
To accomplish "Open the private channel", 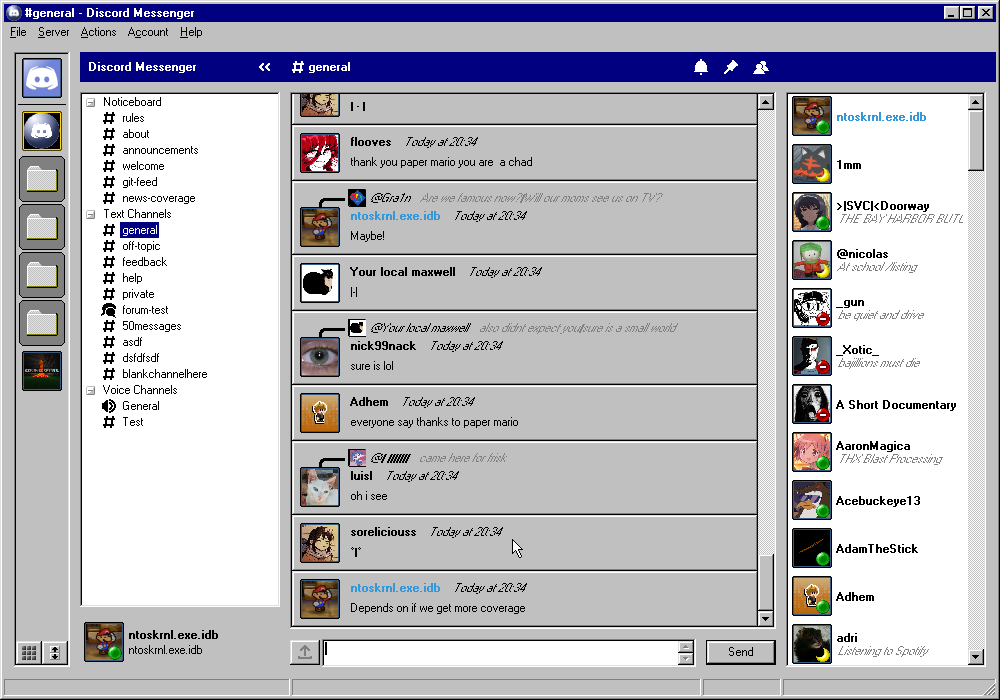I will pyautogui.click(x=138, y=294).
